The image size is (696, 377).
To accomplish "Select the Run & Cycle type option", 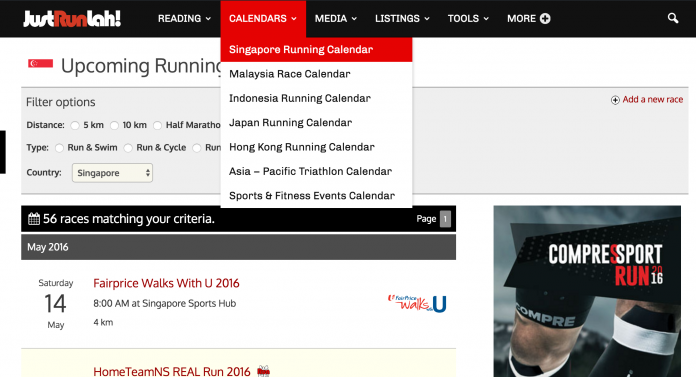I will click(128, 148).
